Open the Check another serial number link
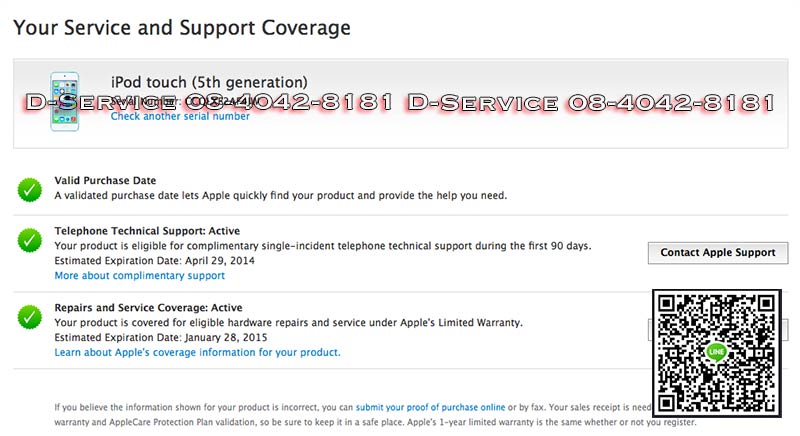This screenshot has width=800, height=436. (x=180, y=117)
